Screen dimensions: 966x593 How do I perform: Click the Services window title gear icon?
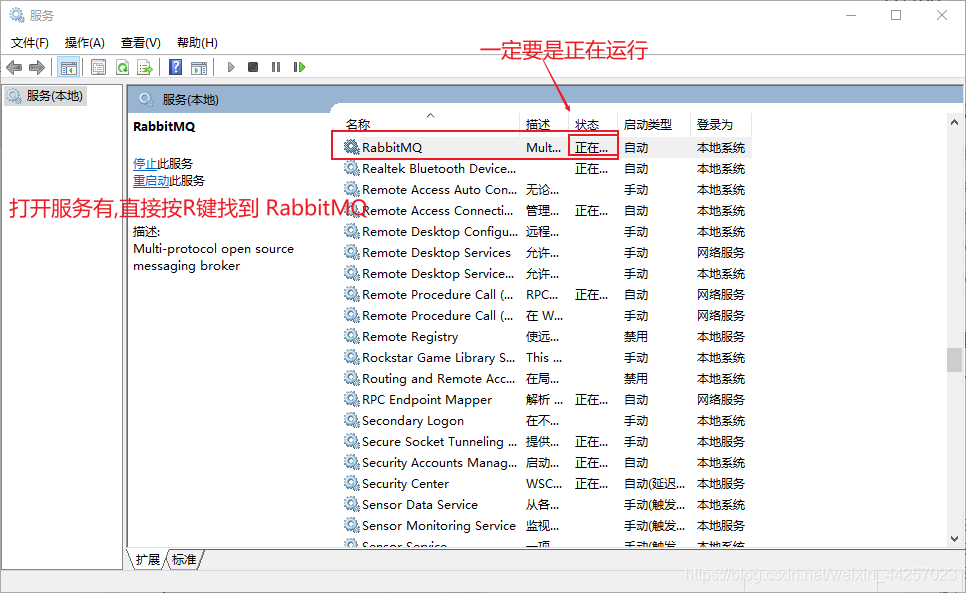tap(17, 15)
